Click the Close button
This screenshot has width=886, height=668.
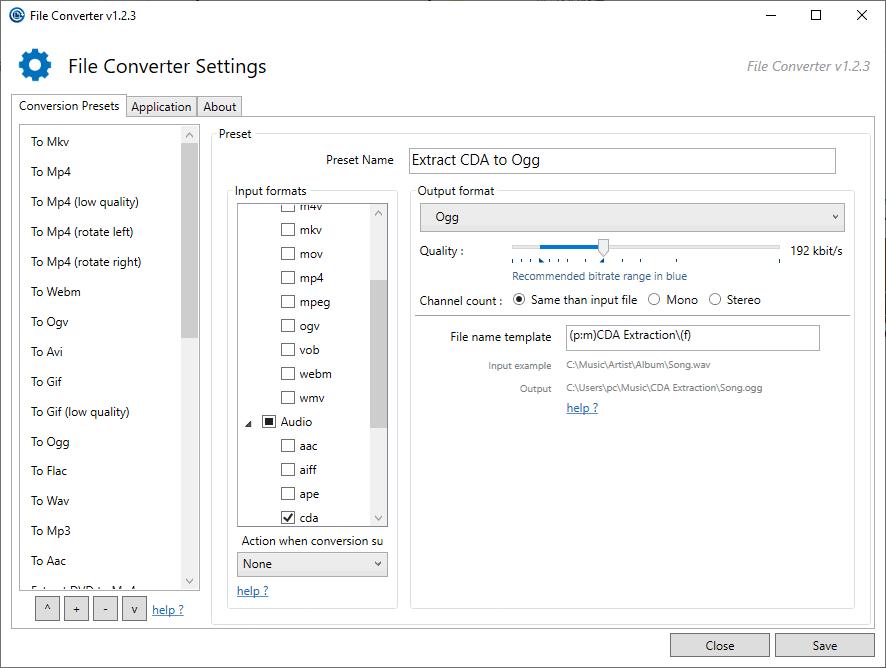[720, 645]
